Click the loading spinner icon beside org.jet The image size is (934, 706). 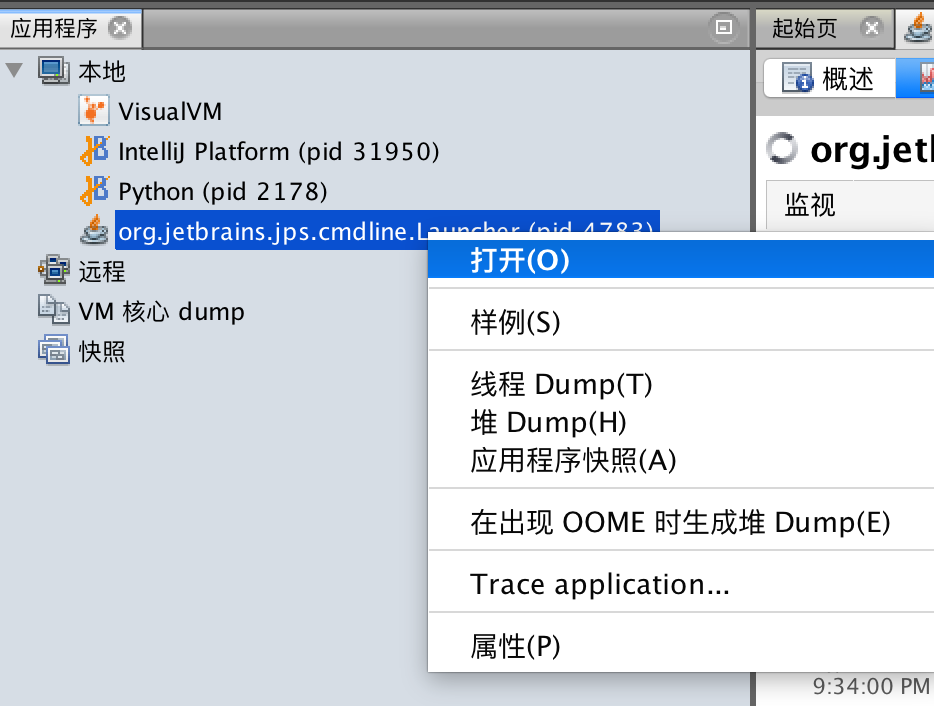pyautogui.click(x=782, y=148)
